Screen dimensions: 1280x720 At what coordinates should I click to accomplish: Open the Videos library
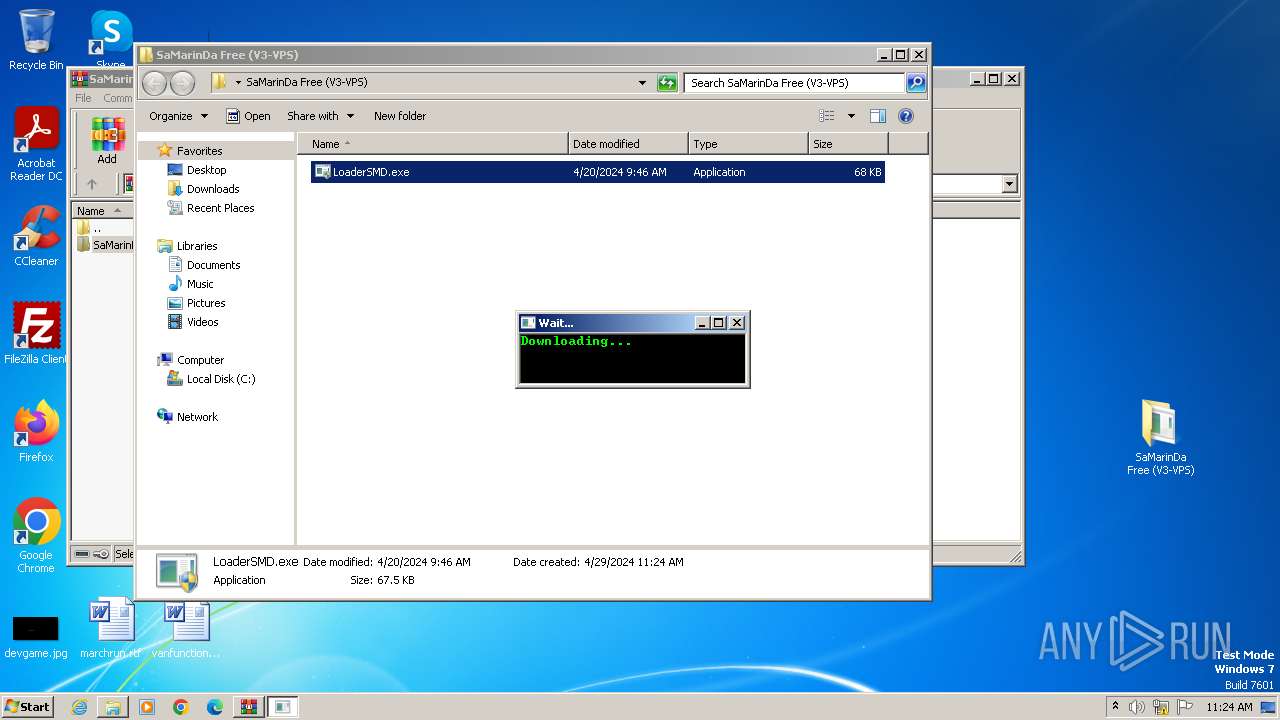point(202,322)
